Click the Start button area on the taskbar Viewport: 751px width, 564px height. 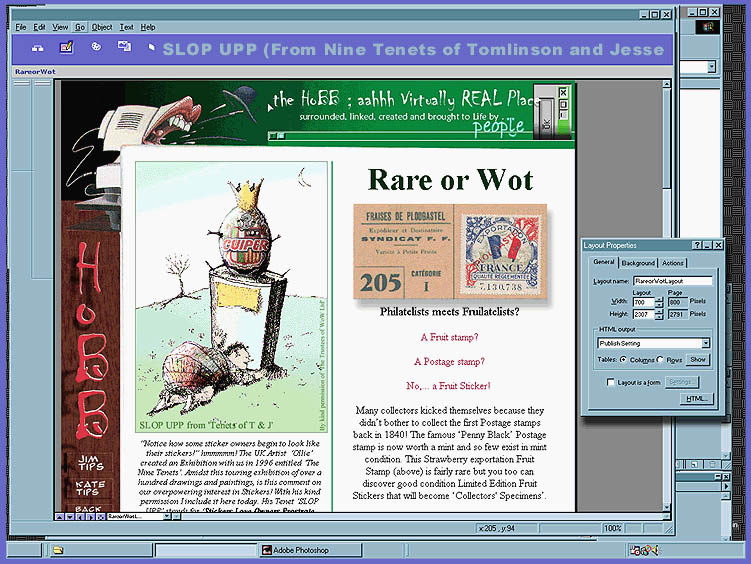[x=24, y=550]
